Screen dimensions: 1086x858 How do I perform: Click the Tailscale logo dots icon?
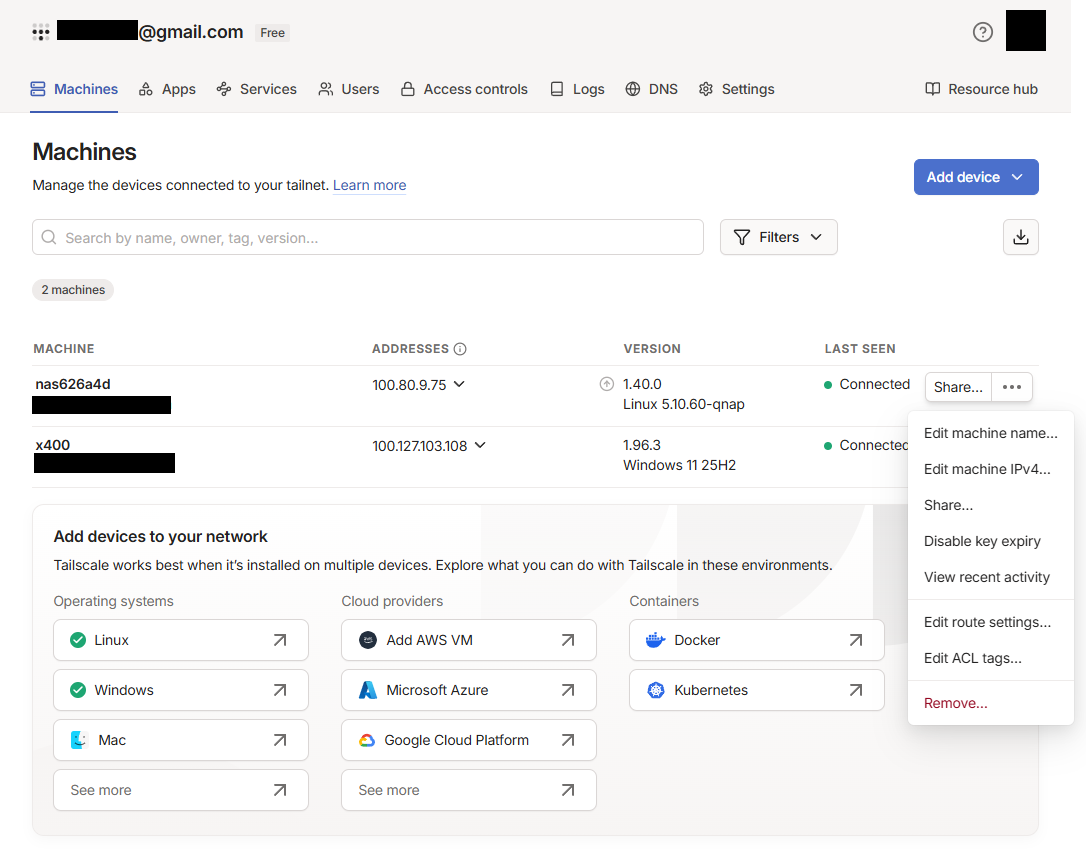(41, 32)
